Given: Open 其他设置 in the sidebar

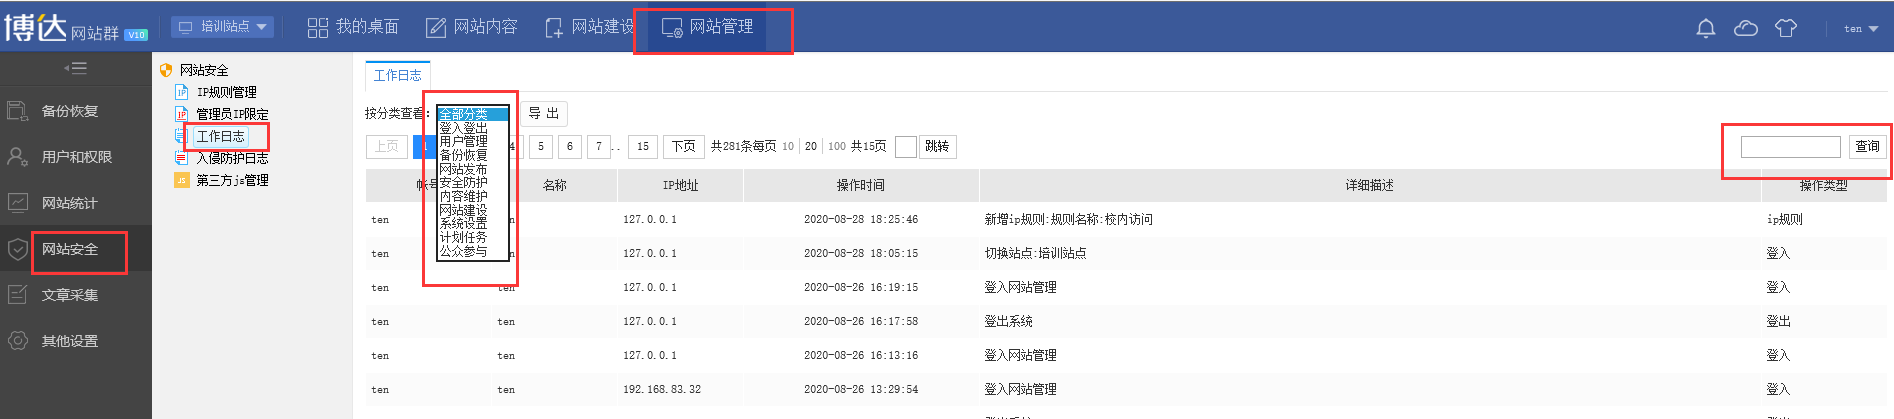Looking at the screenshot, I should (x=69, y=341).
